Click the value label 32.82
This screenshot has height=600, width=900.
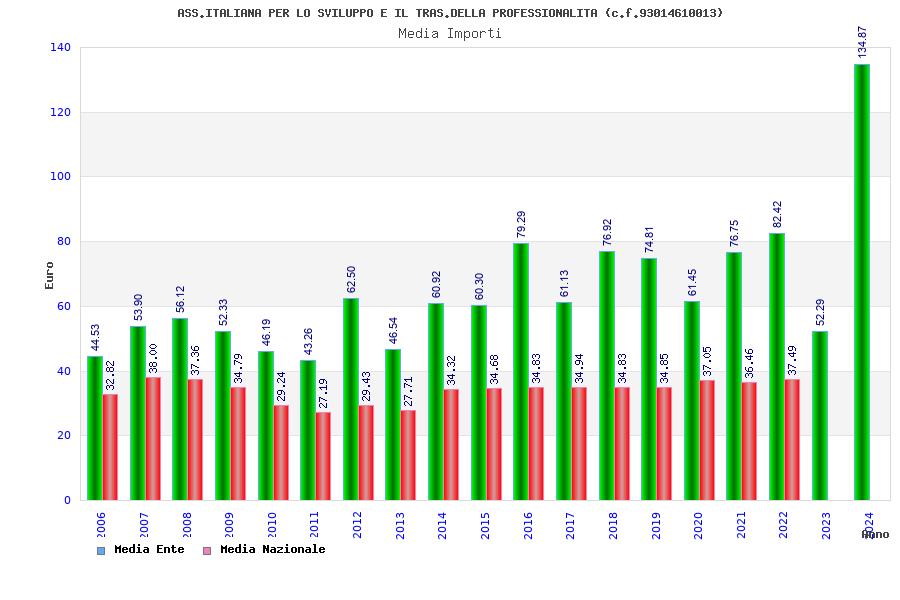(x=110, y=375)
